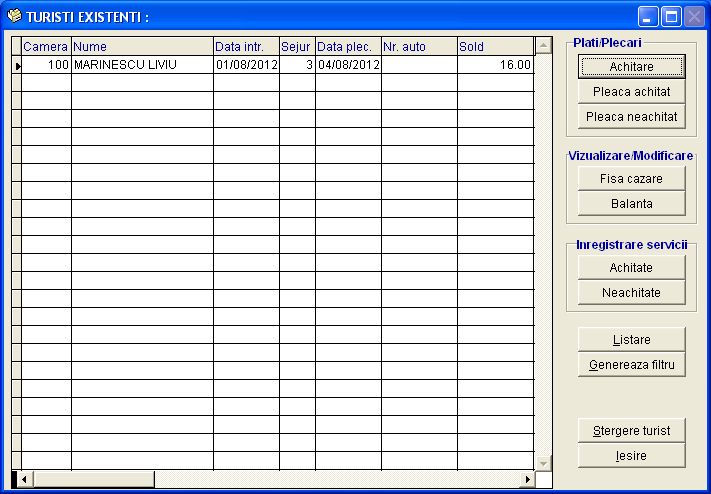Click the Genereaza filtru button
Screen dimensions: 711x494
[x=631, y=364]
